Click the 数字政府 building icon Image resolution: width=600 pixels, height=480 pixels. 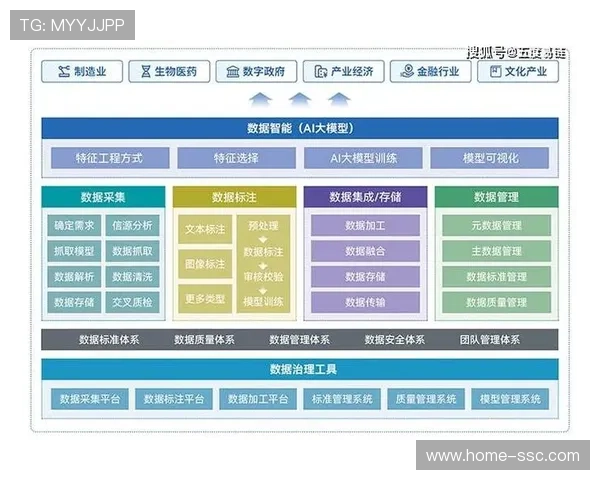233,72
